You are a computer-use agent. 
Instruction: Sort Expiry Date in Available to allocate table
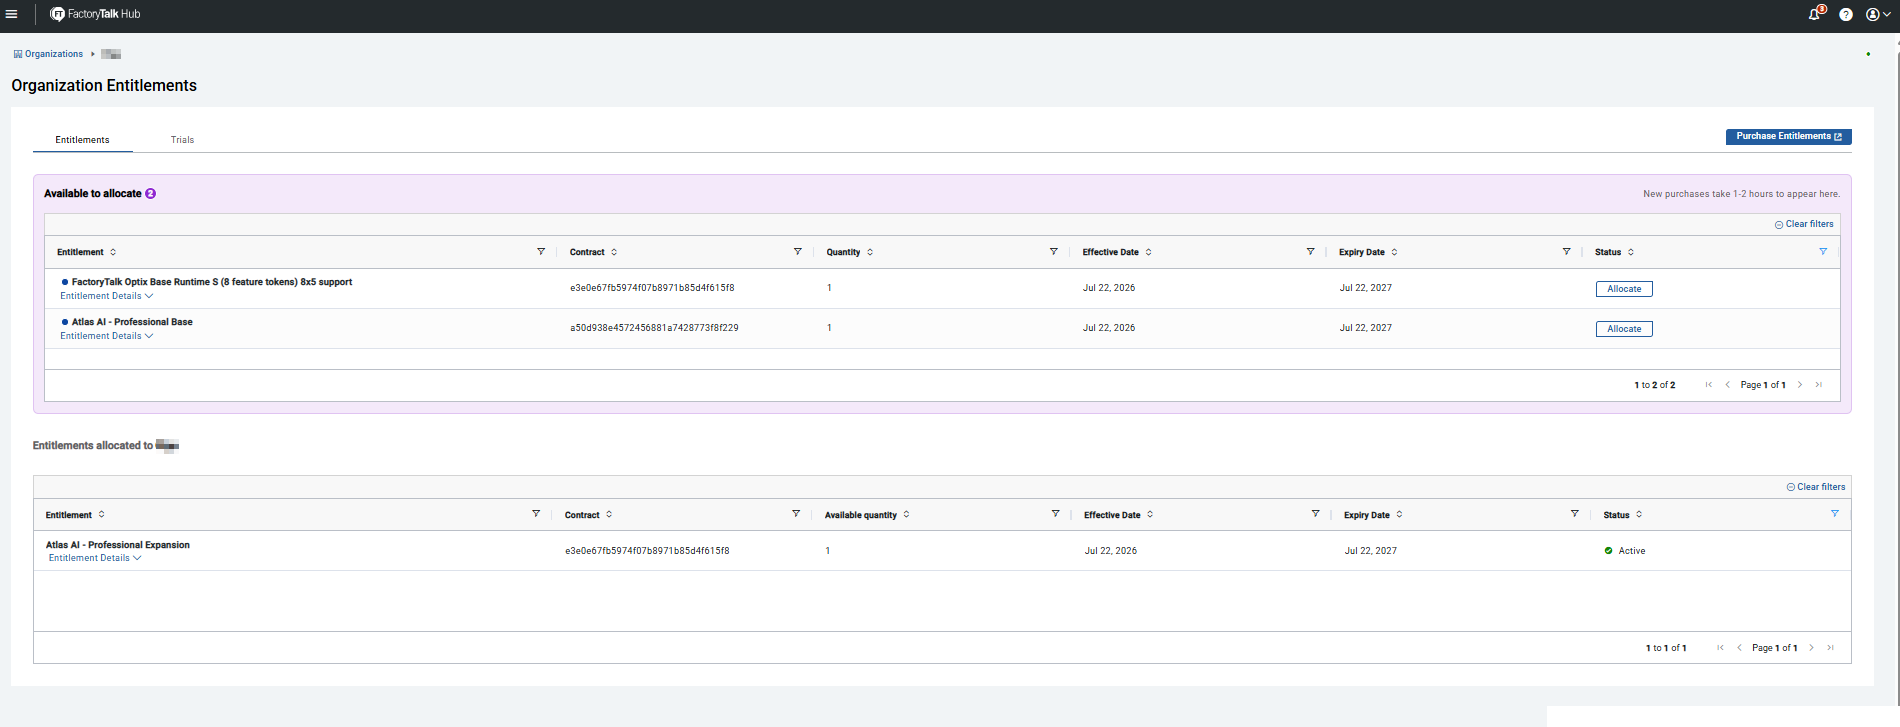coord(1394,252)
